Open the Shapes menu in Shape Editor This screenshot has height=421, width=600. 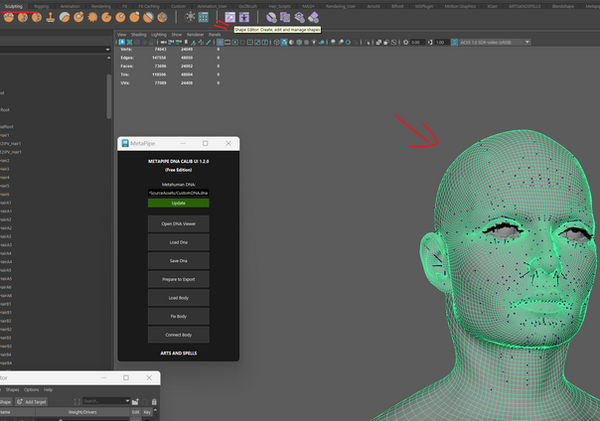(x=11, y=389)
